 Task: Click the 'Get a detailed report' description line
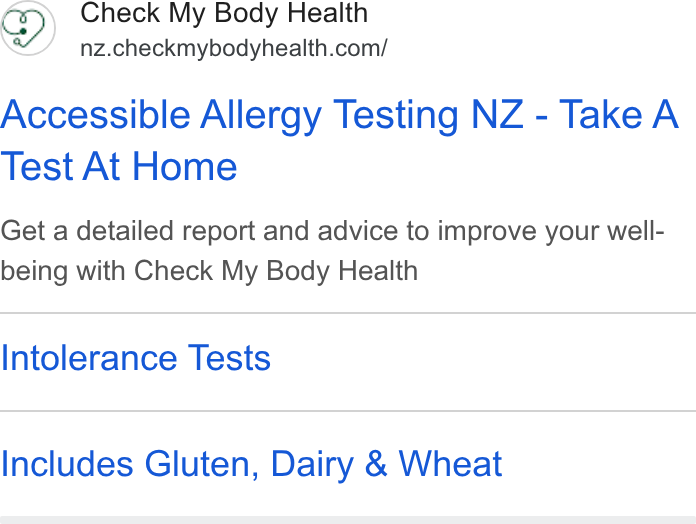(x=332, y=231)
